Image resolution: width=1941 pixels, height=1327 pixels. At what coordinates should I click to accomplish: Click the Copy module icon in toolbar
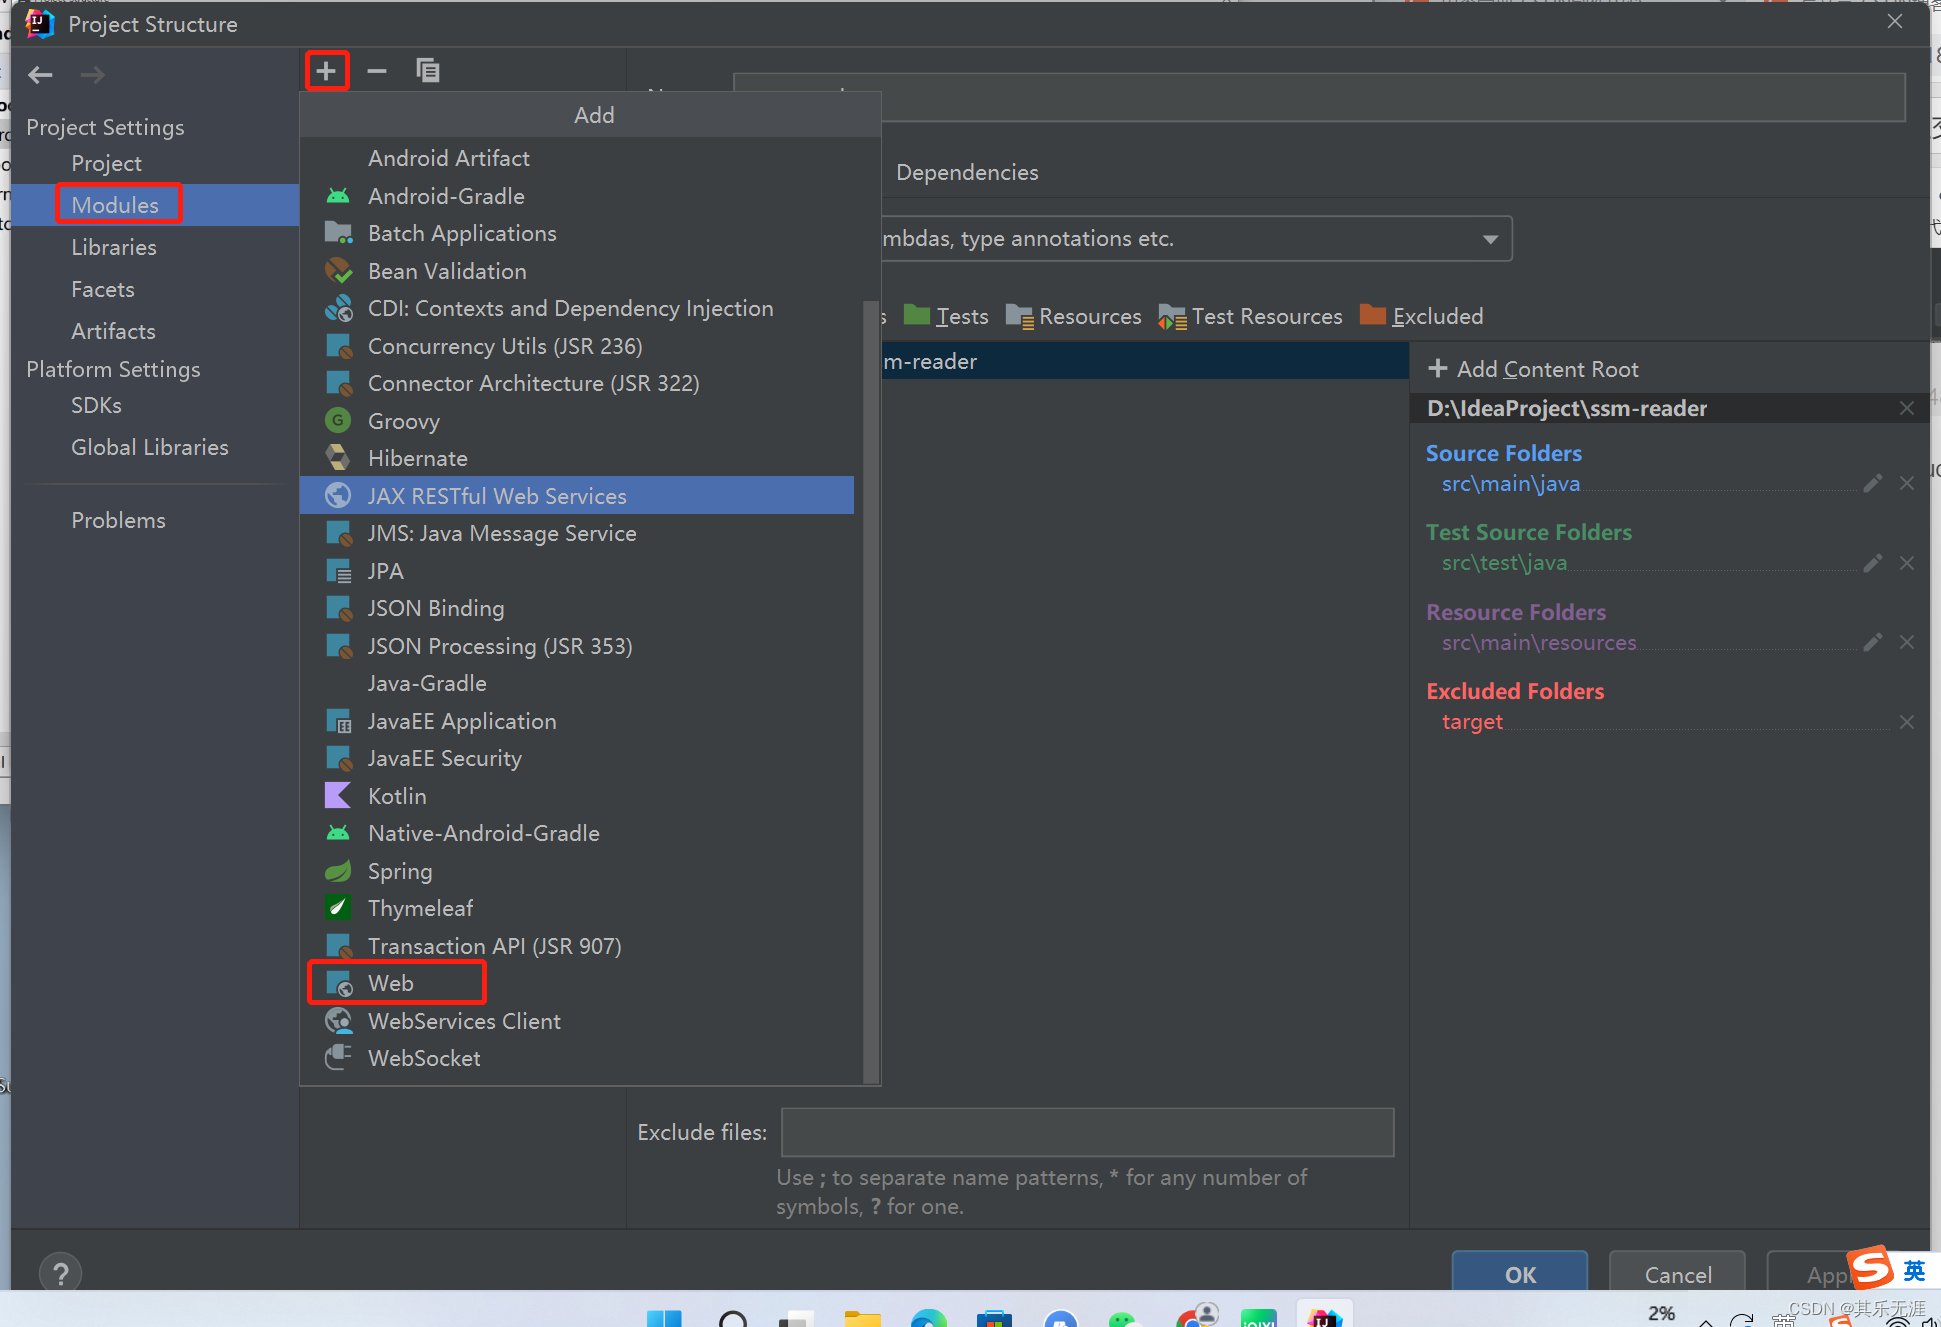point(427,71)
